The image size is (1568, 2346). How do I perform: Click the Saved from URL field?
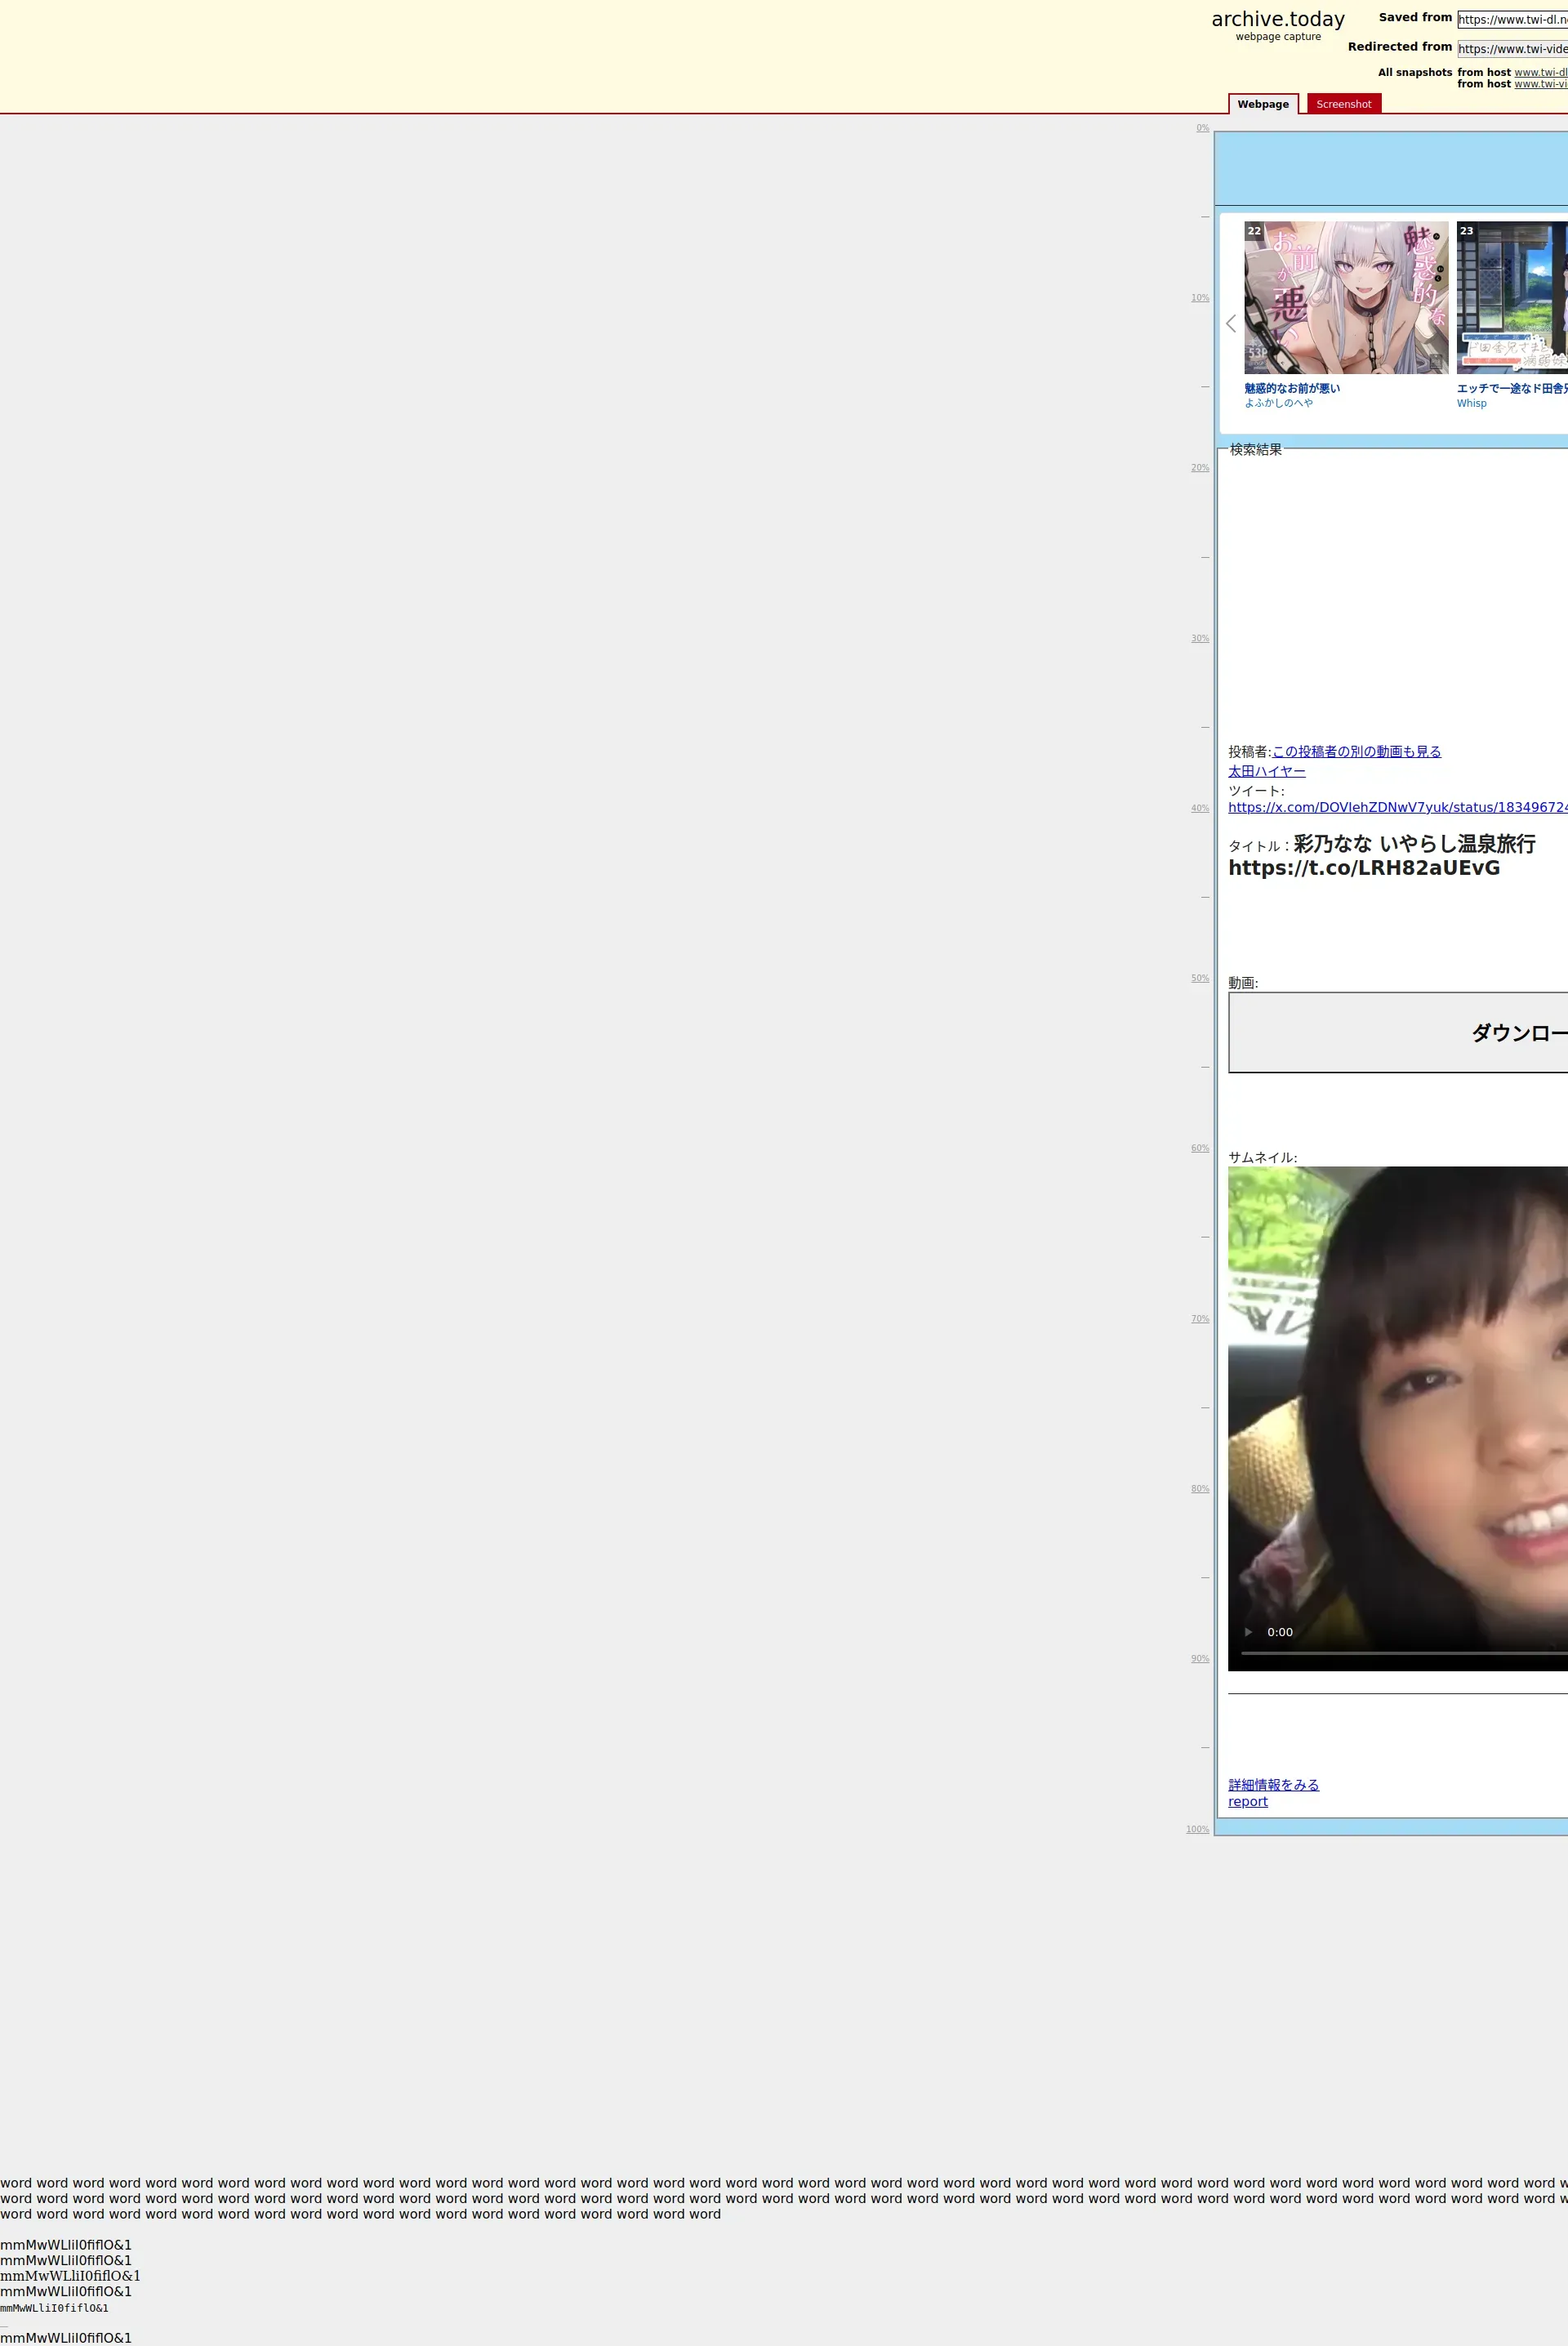point(1511,20)
